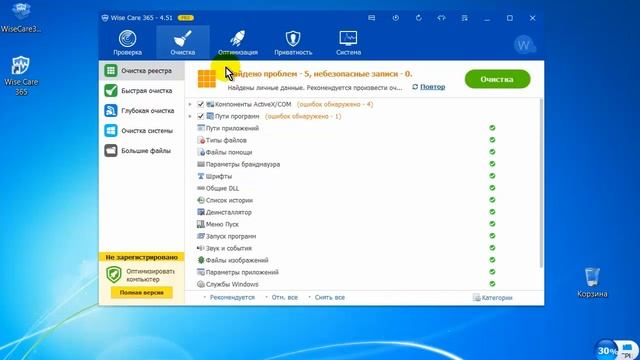Open Очистка системы section
Screen dimensions: 640x360
coord(142,131)
